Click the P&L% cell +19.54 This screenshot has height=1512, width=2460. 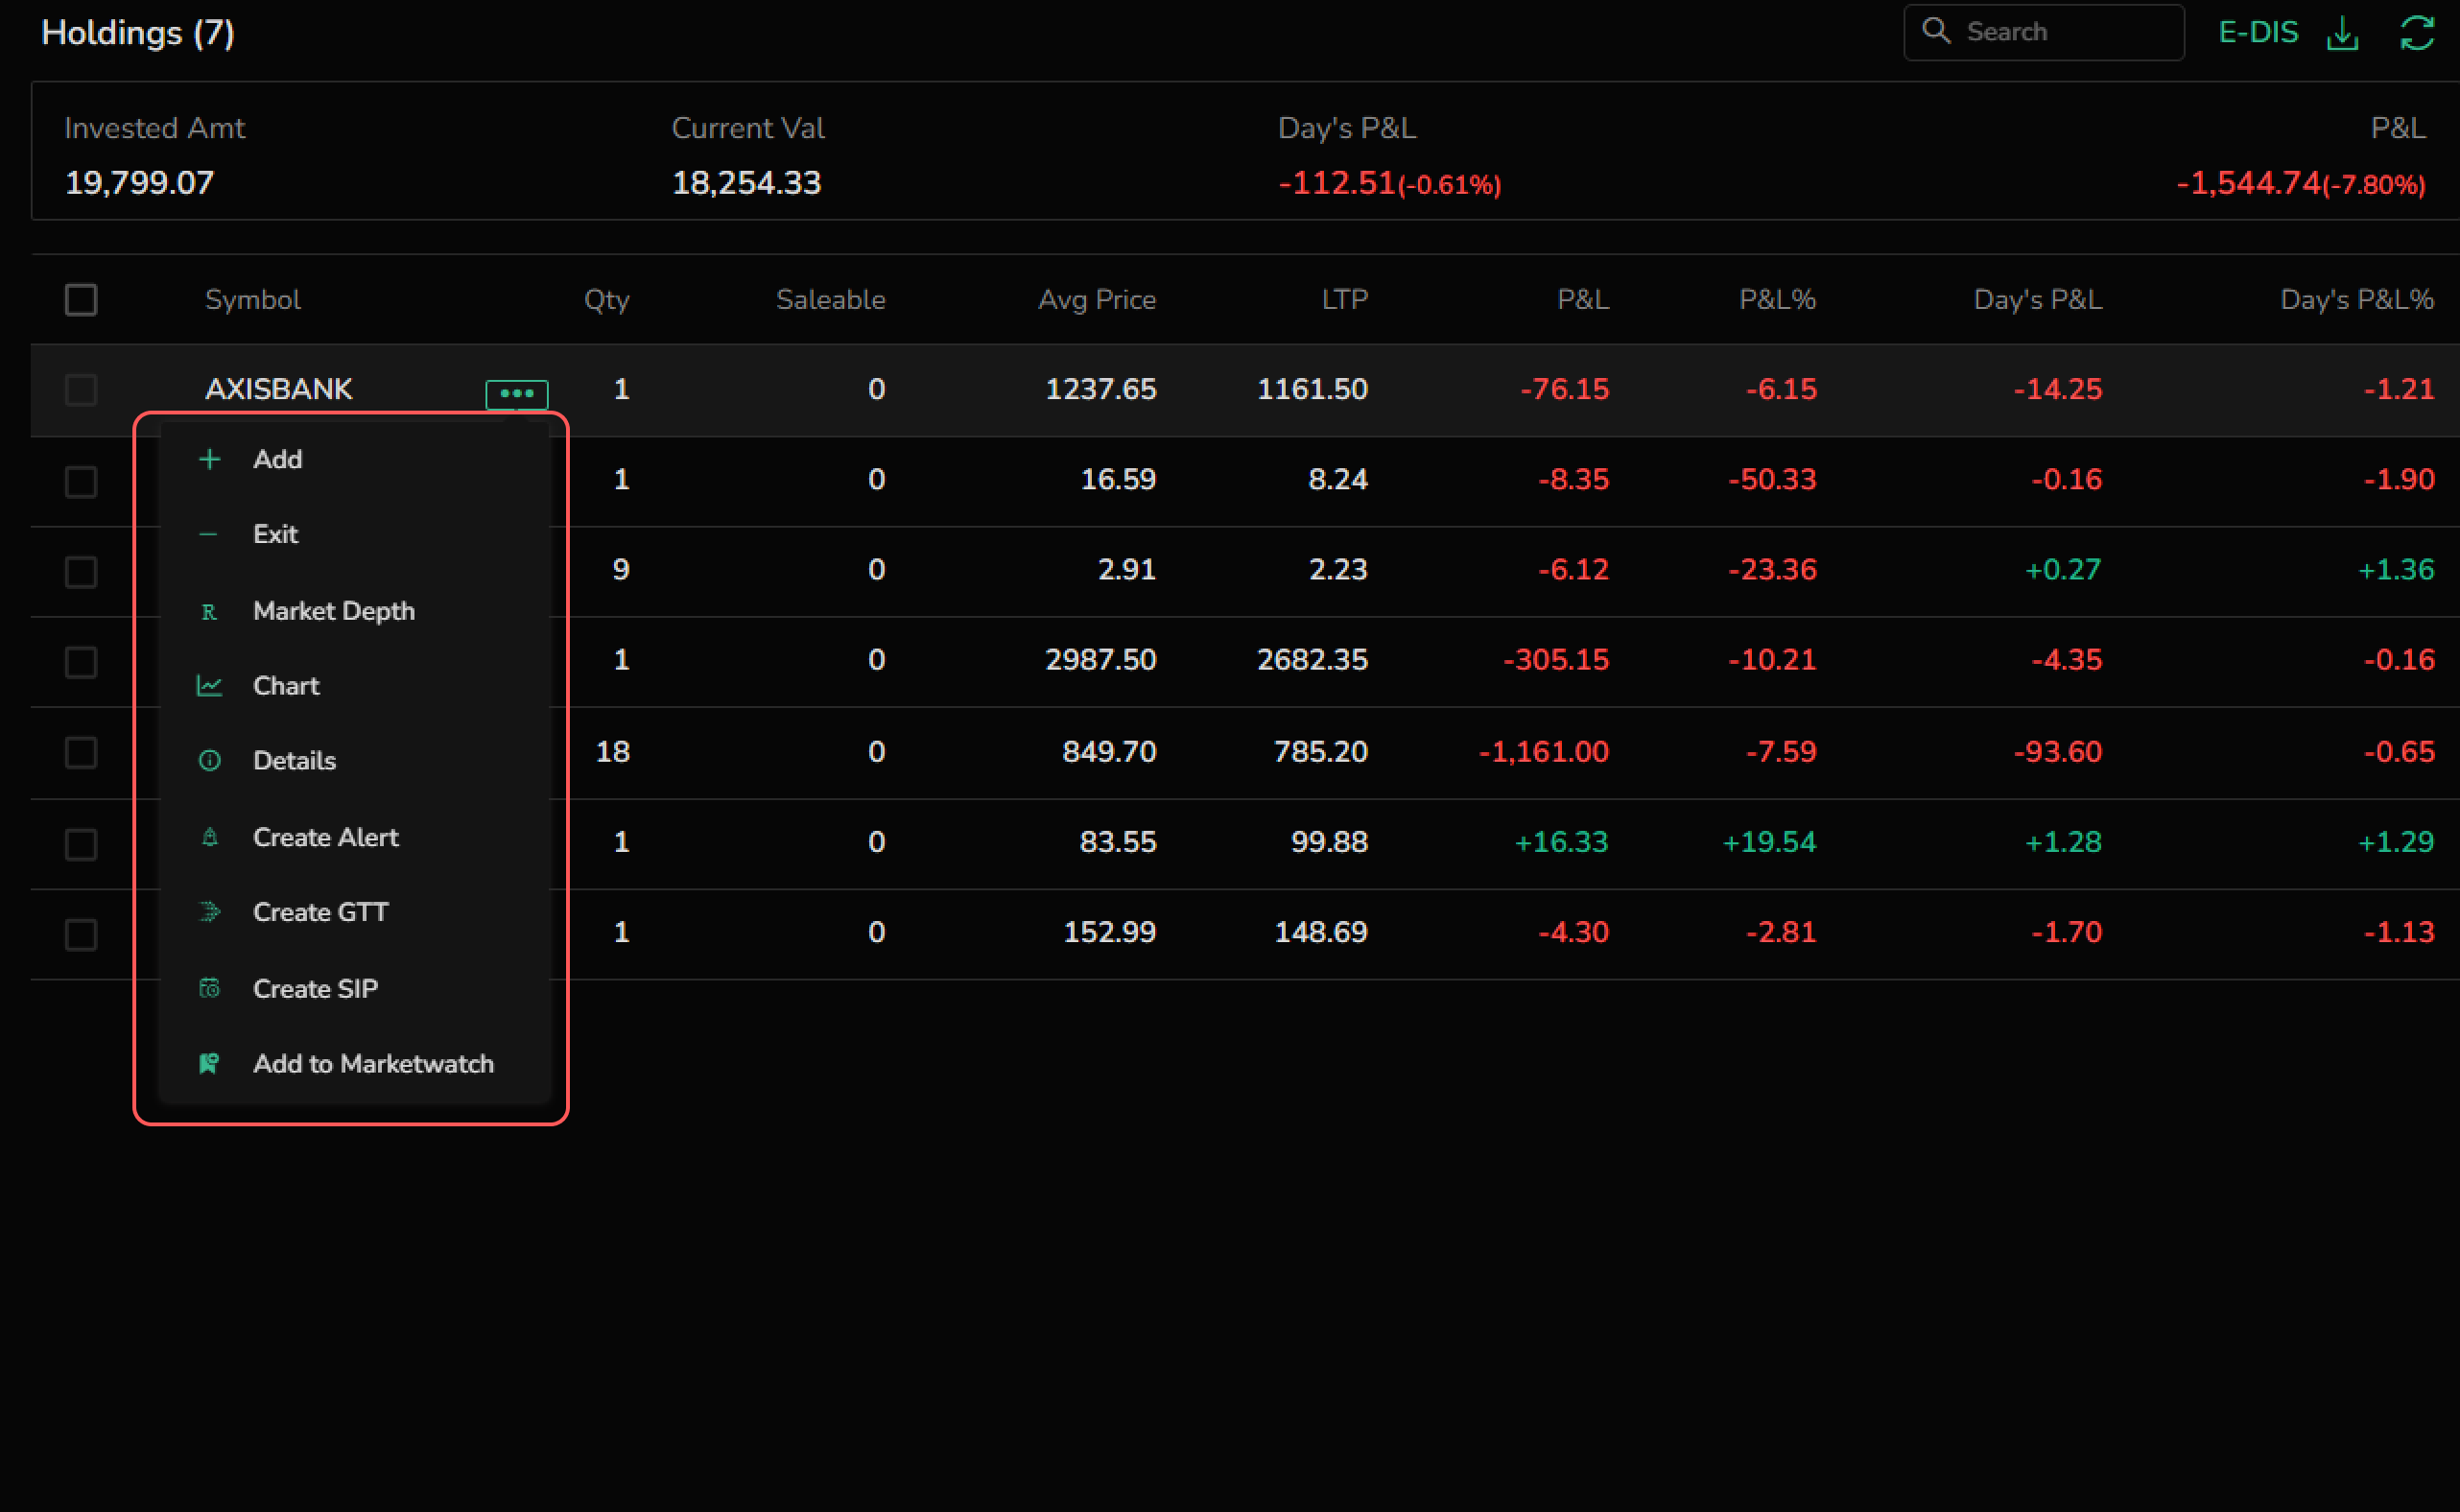pyautogui.click(x=1768, y=842)
